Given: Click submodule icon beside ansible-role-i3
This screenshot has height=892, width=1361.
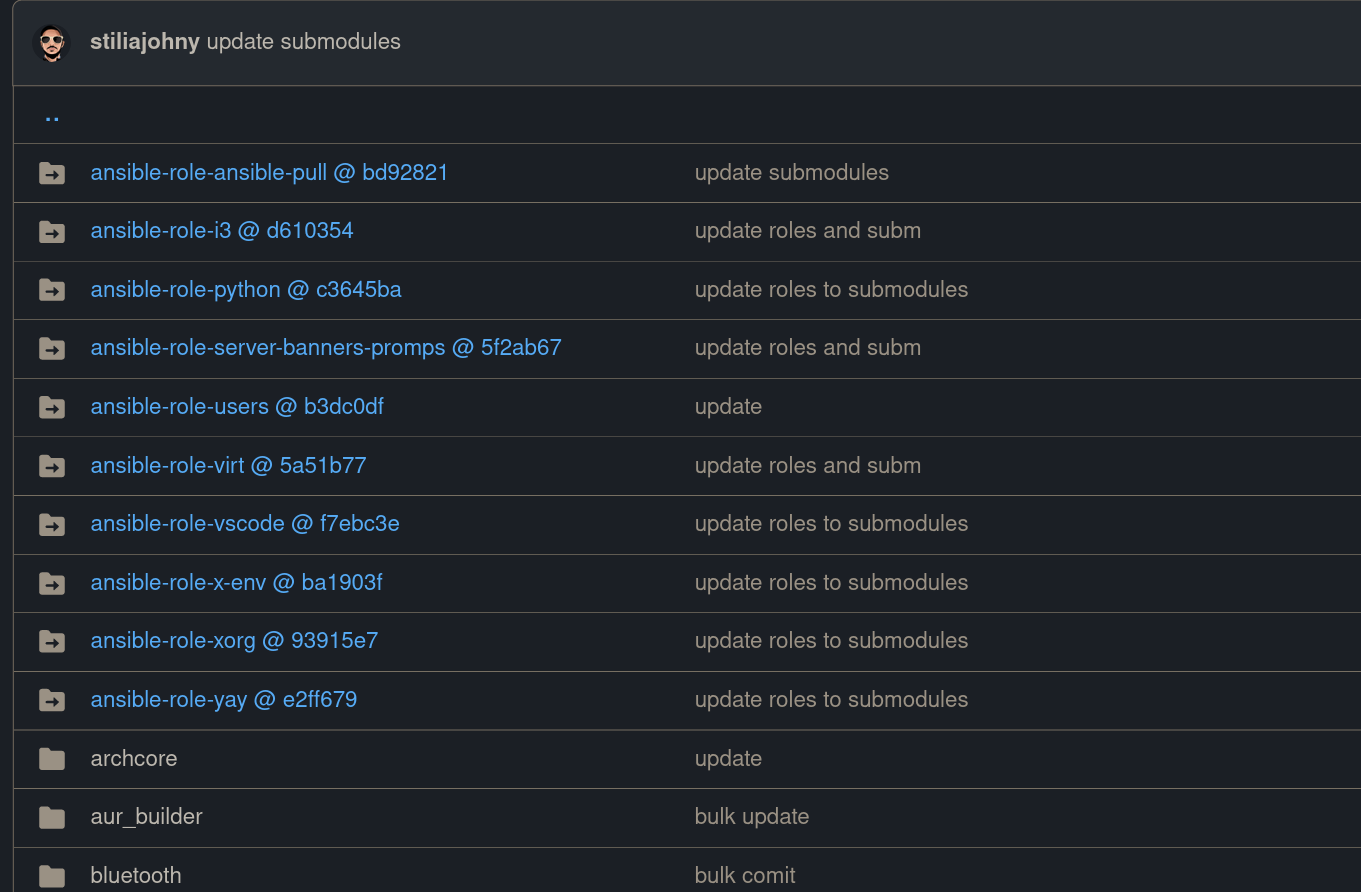Looking at the screenshot, I should point(52,232).
